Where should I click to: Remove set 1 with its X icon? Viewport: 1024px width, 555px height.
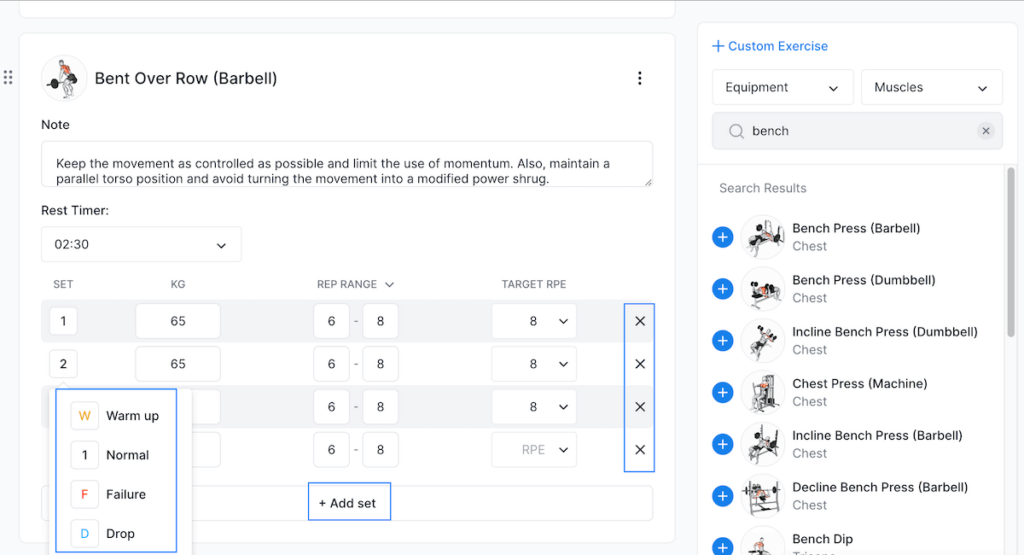coord(640,321)
